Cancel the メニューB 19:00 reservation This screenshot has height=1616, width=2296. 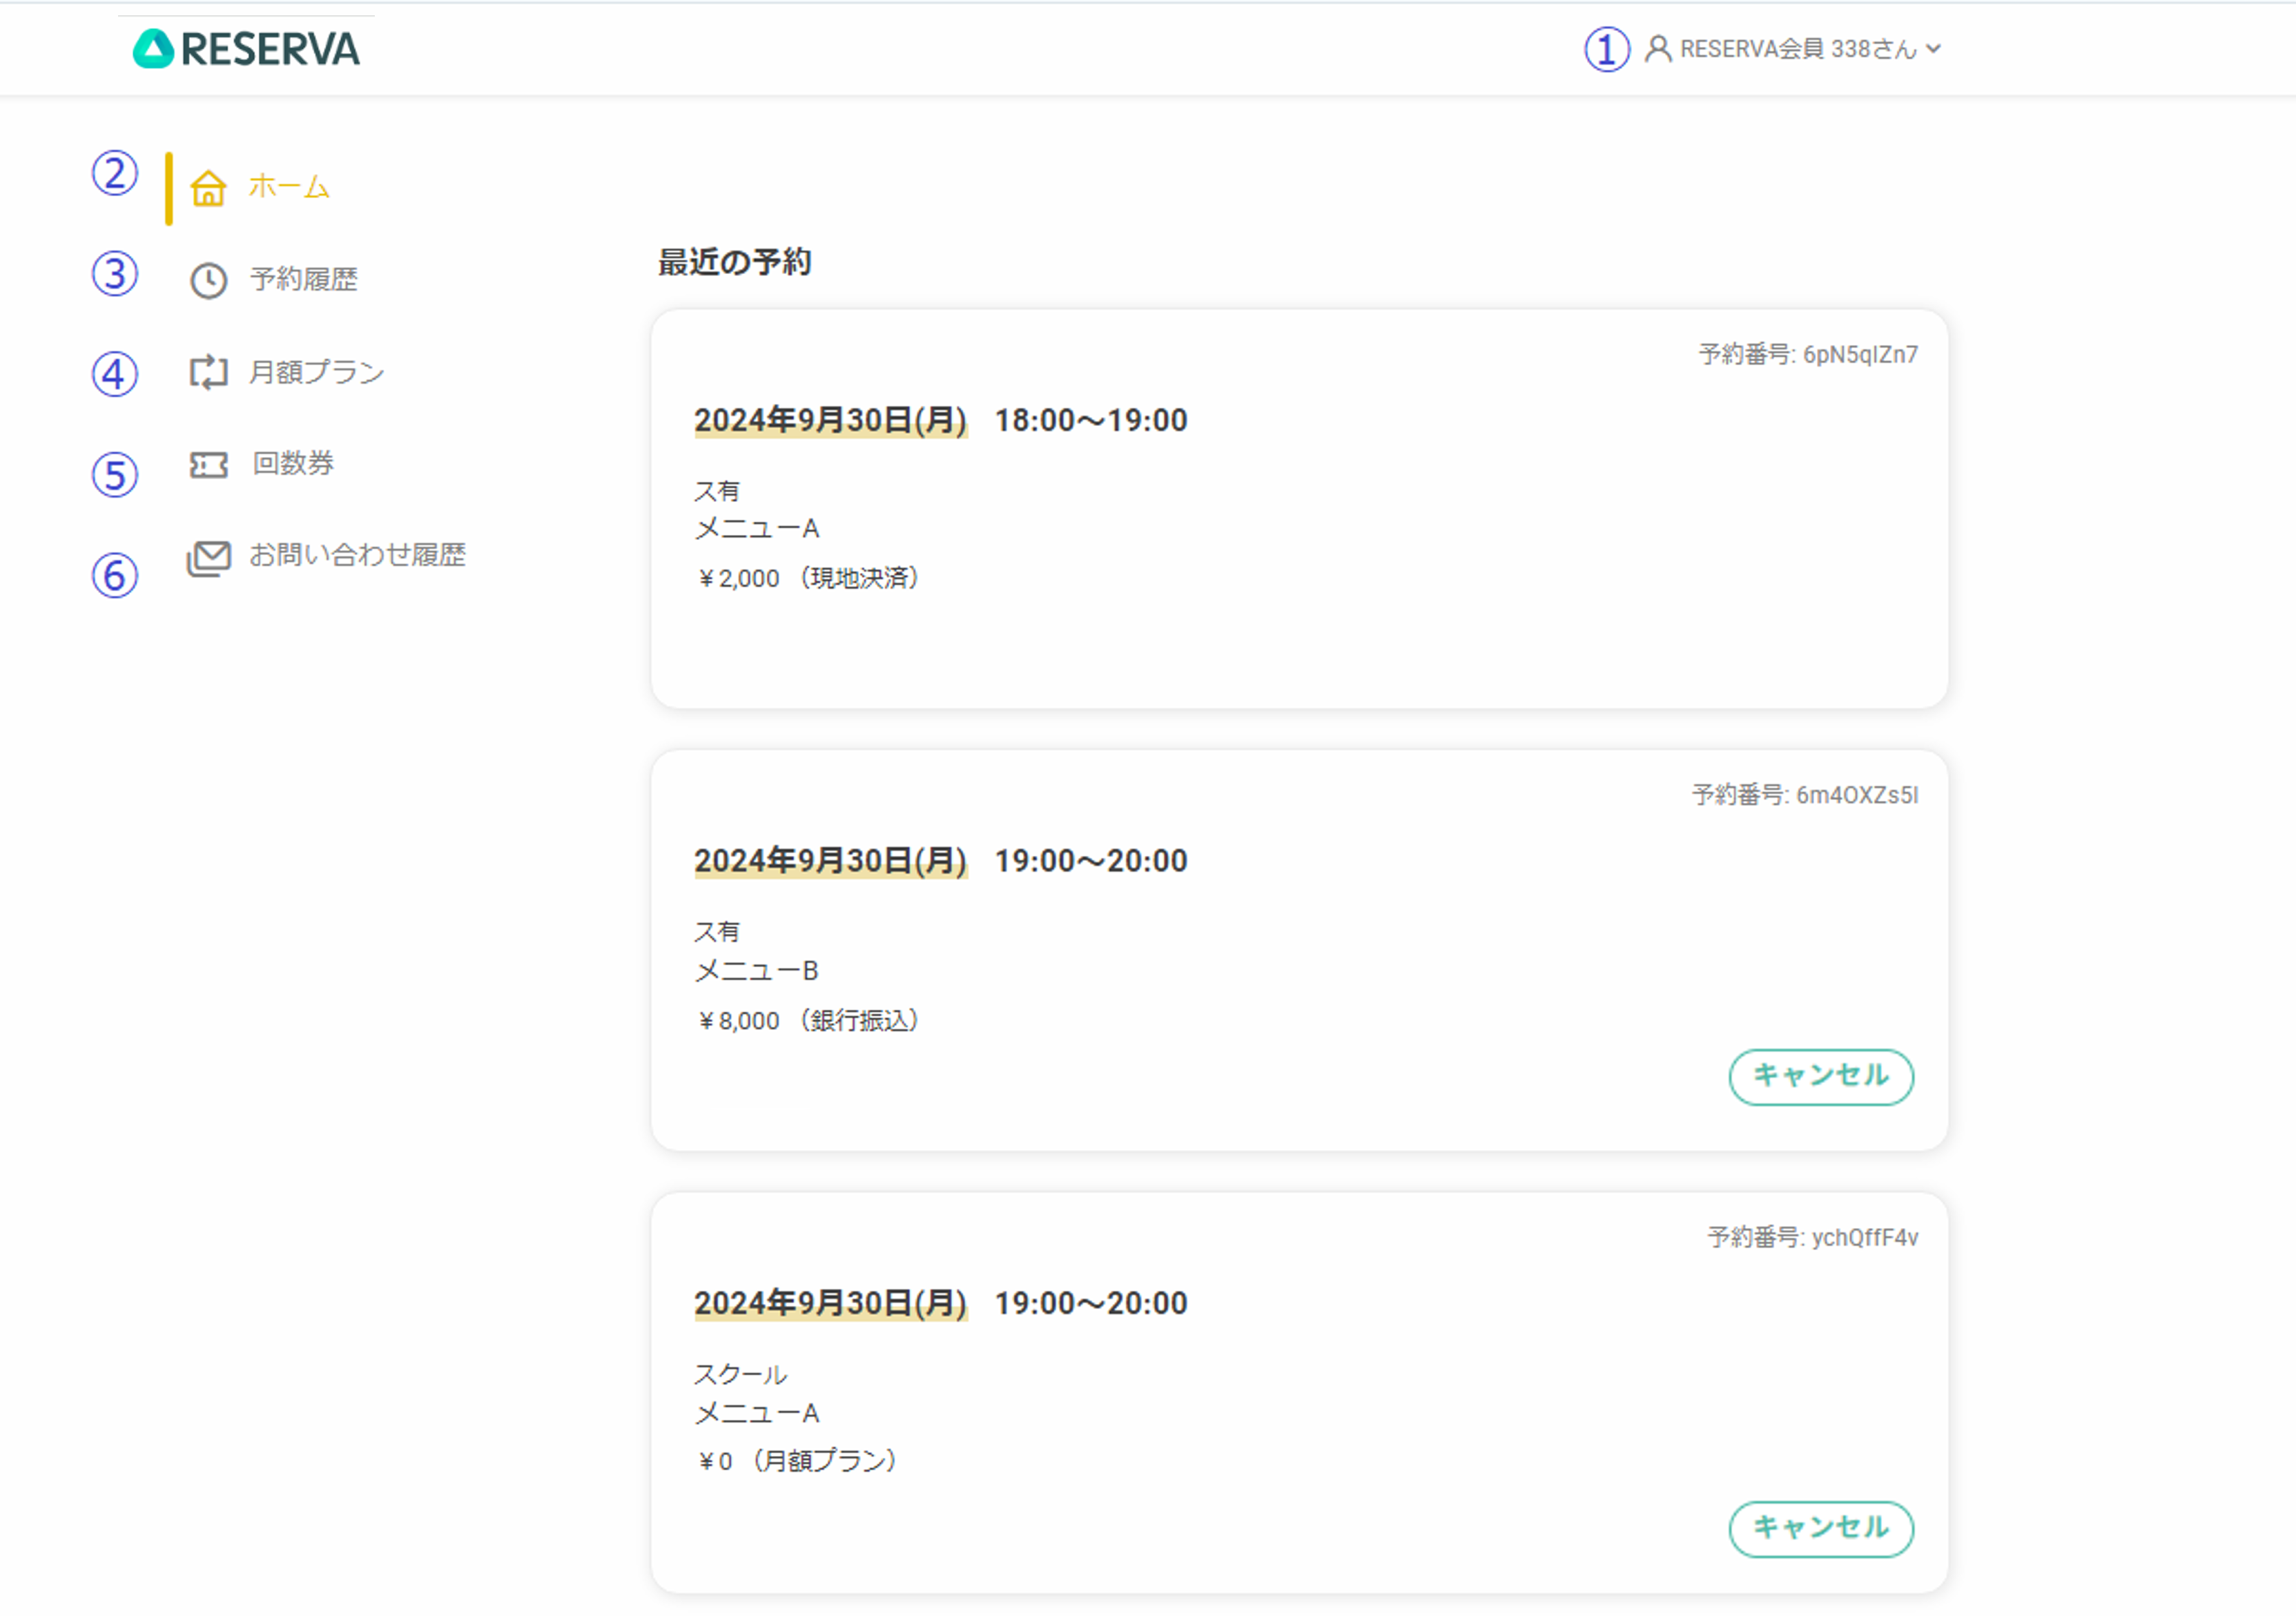[1820, 1076]
